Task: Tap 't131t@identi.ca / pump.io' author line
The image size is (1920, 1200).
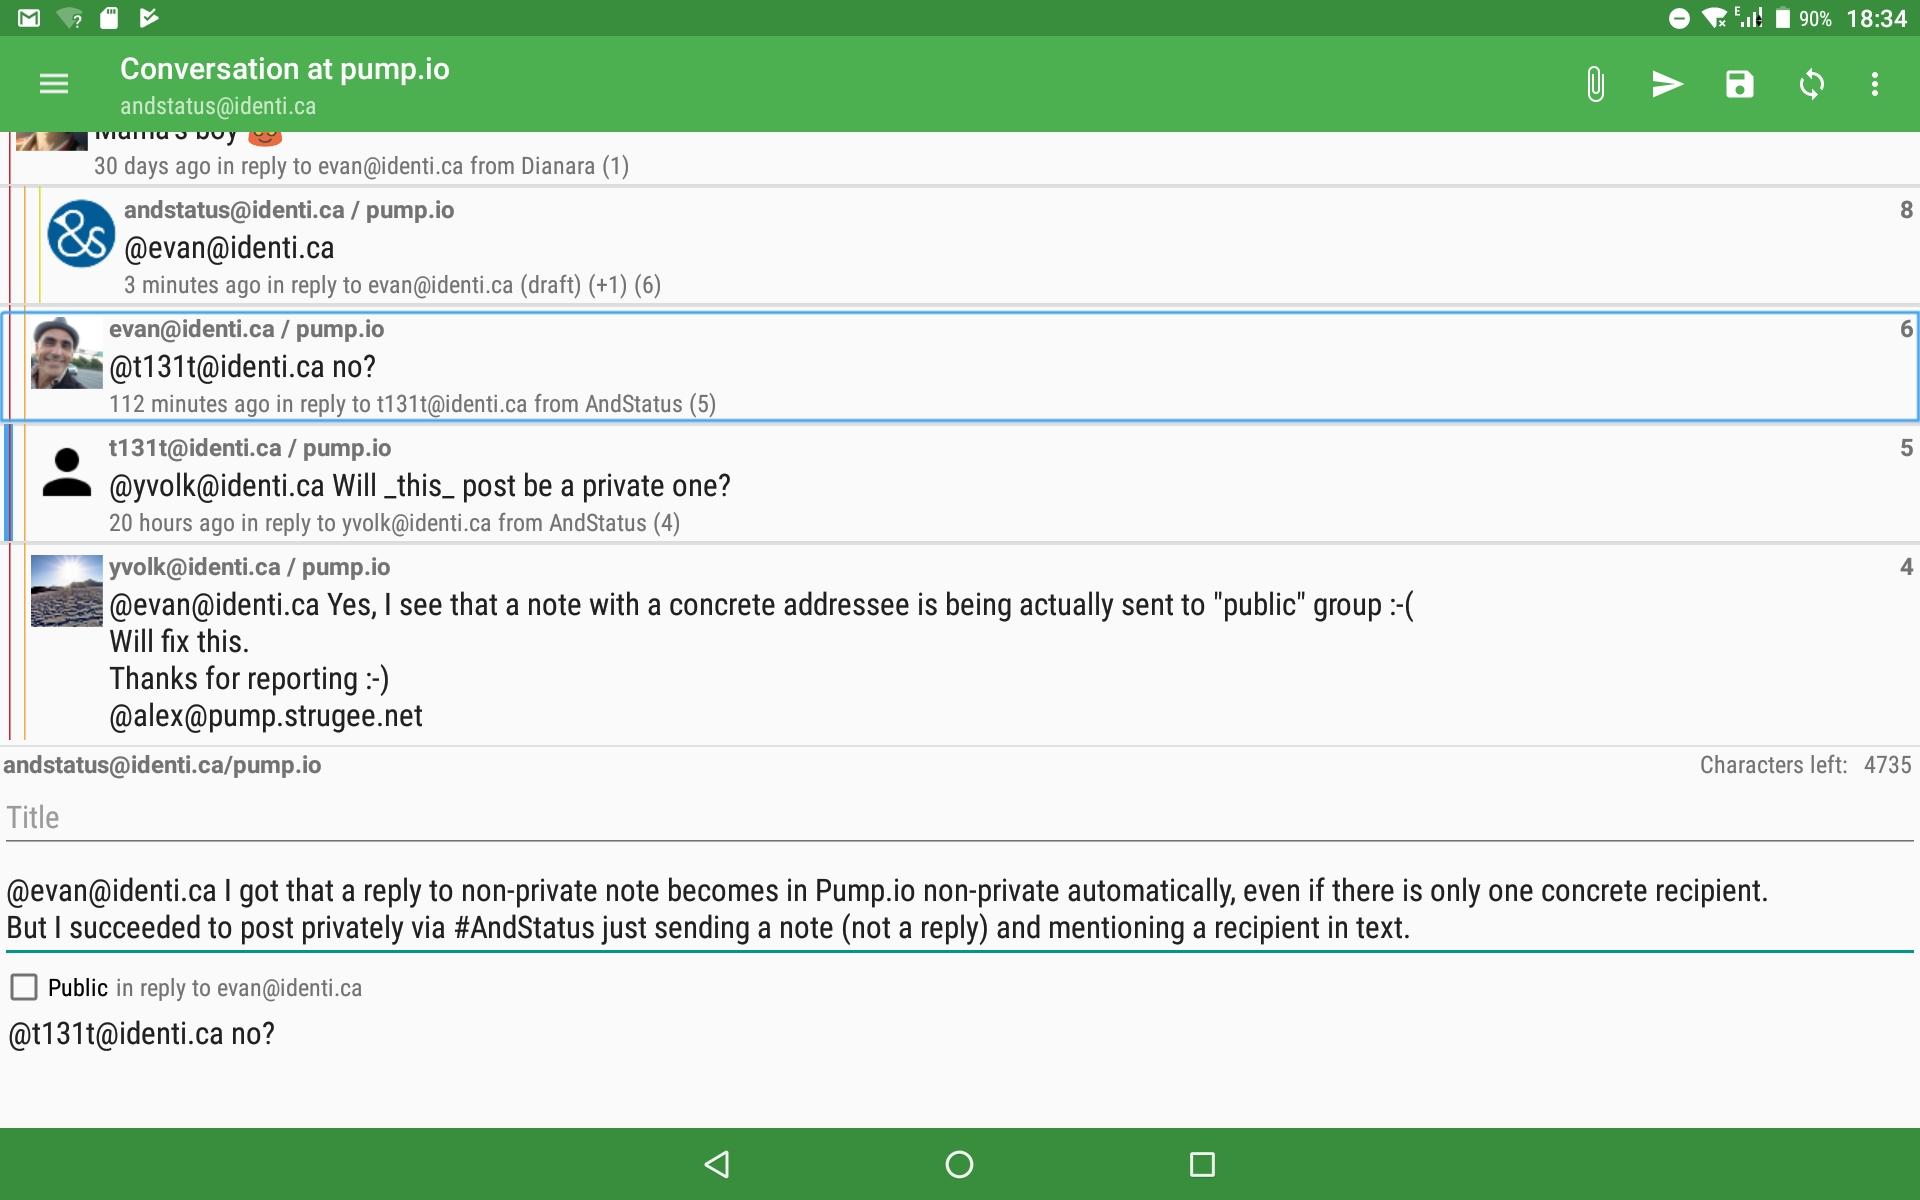Action: click(x=250, y=448)
